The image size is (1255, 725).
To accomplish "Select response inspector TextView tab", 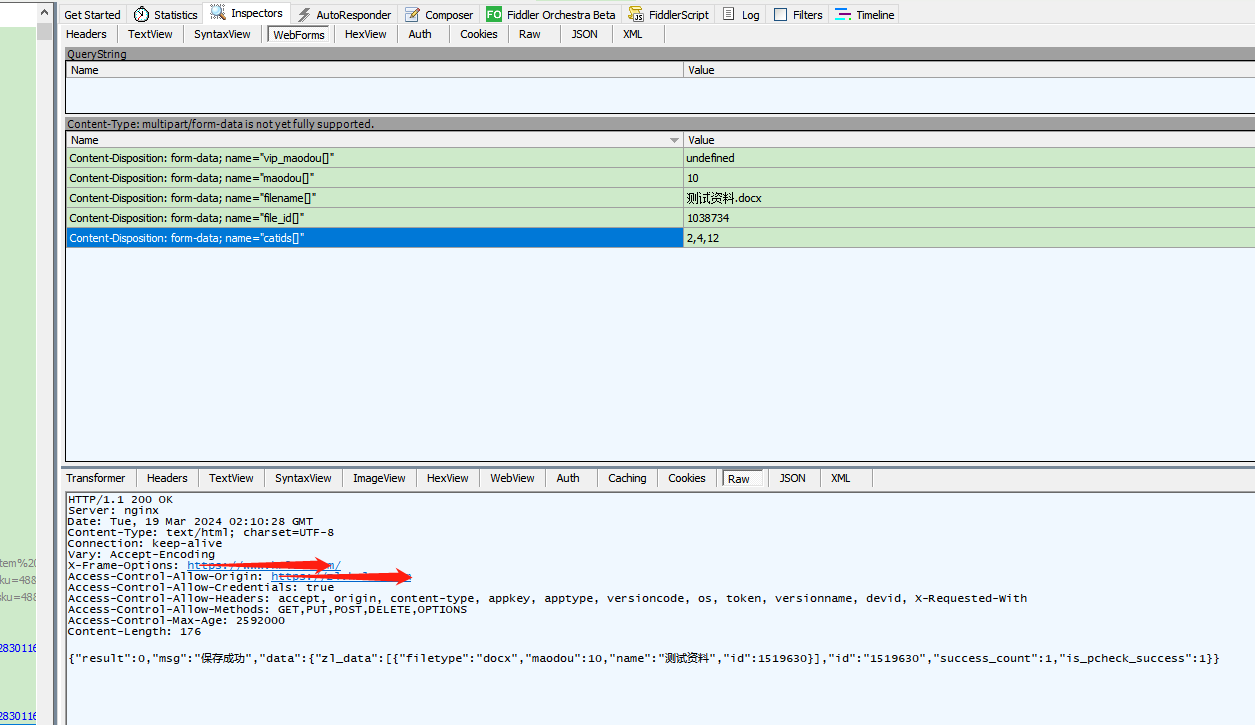I will click(231, 478).
